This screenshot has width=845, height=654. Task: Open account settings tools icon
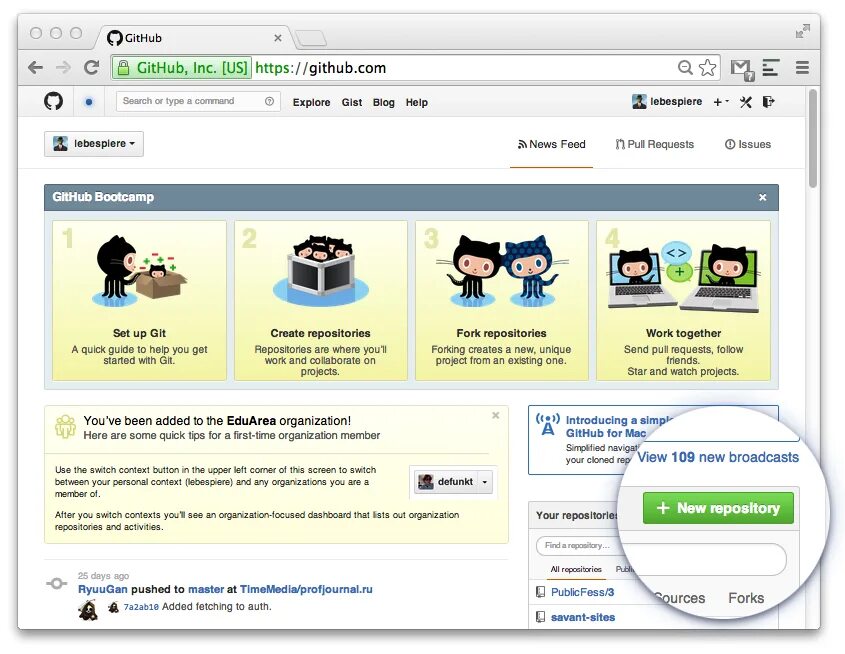[x=746, y=102]
